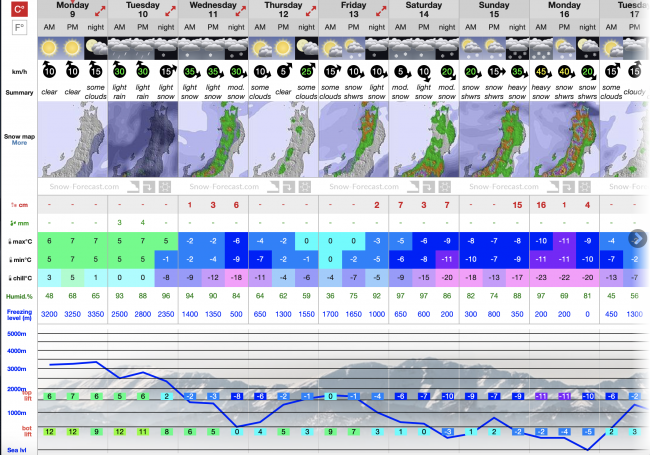The height and width of the screenshot is (455, 650).
Task: Click the moon-and-clouds icon for Monday 9 night
Action: coord(96,48)
